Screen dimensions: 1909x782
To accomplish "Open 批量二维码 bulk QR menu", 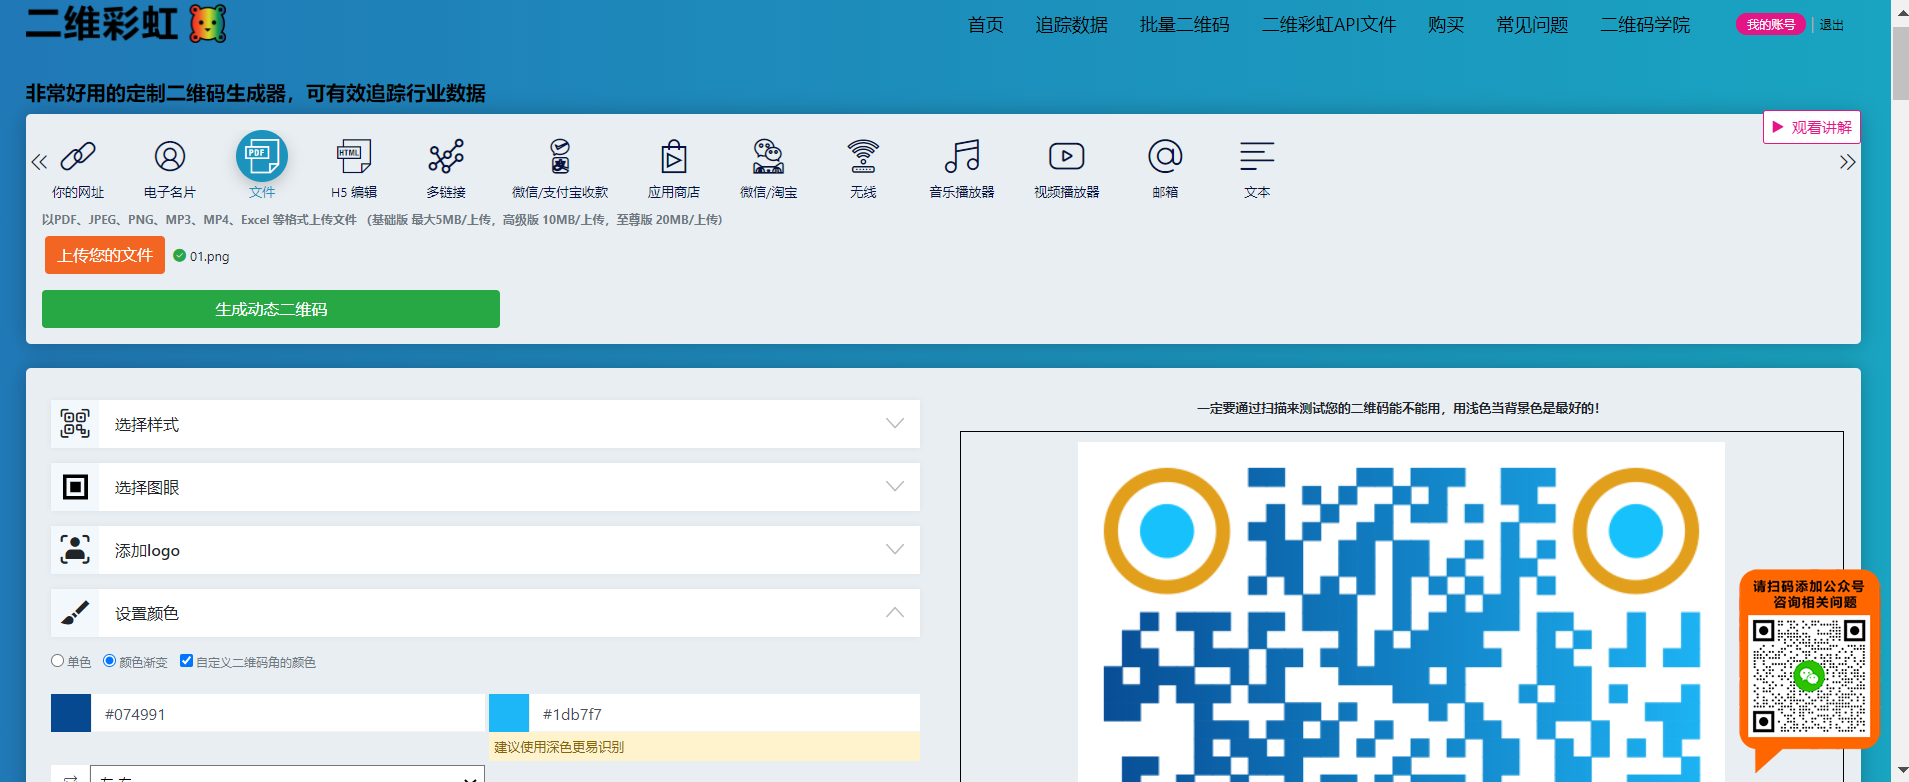I will click(x=1184, y=25).
